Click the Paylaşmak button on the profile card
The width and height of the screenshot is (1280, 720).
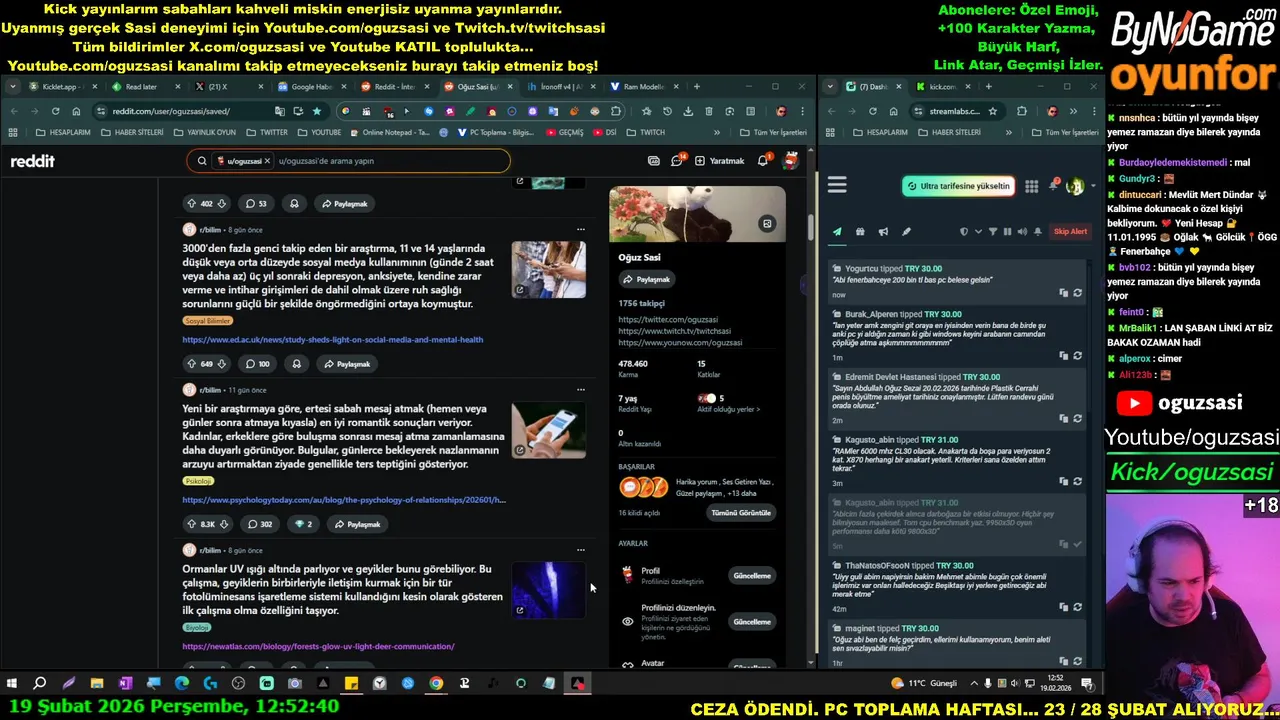[x=647, y=279]
